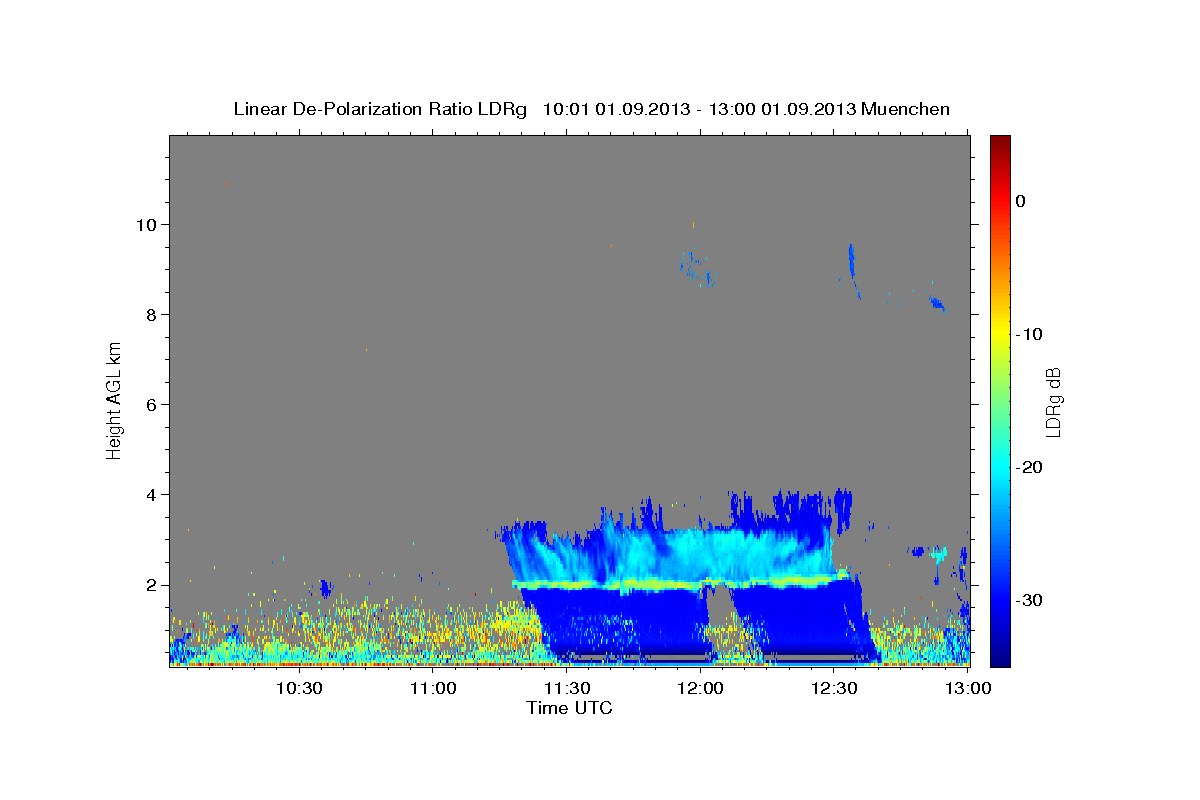Image resolution: width=1200 pixels, height=800 pixels.
Task: Click the colorbar value -20 label
Action: coord(1029,467)
